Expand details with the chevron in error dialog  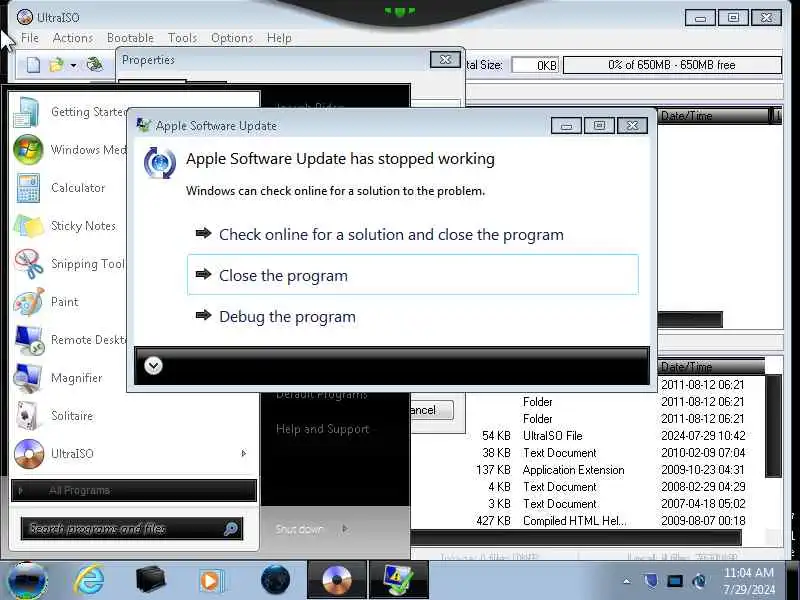click(x=153, y=365)
